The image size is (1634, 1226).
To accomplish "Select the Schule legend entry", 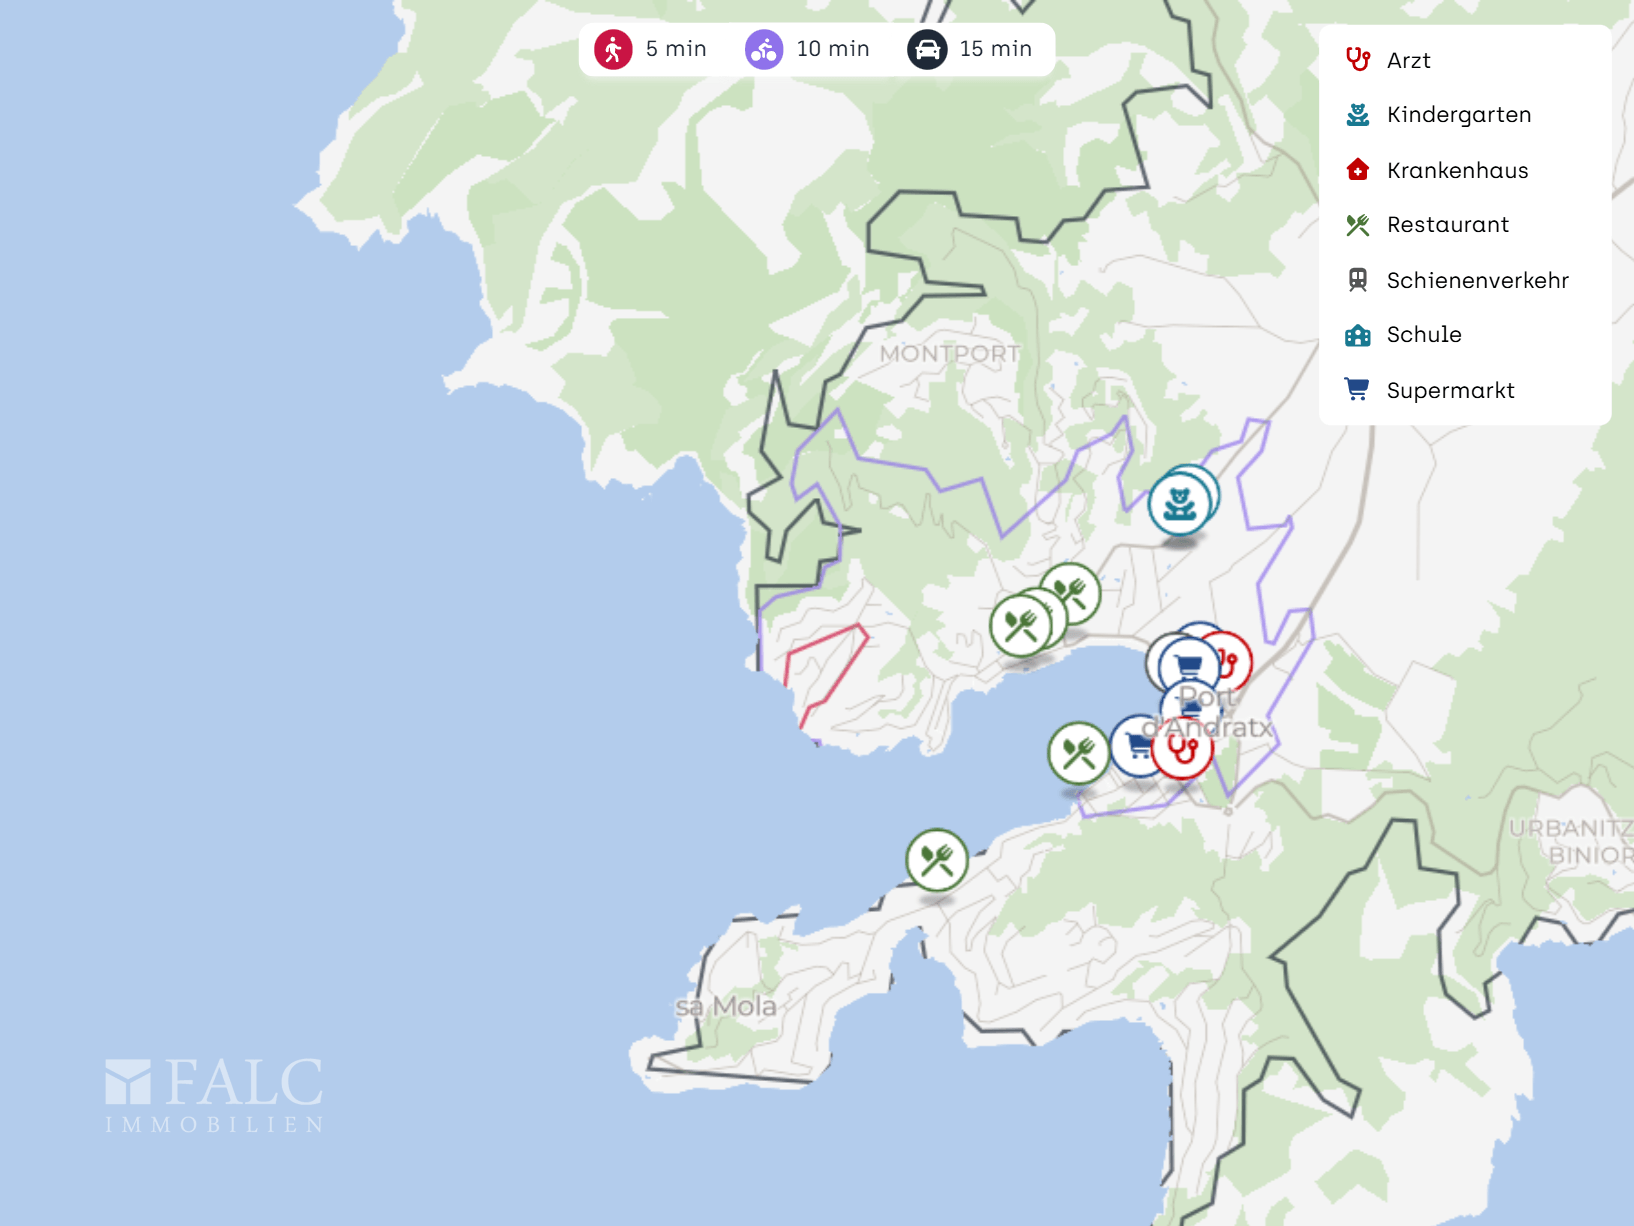I will [1423, 335].
